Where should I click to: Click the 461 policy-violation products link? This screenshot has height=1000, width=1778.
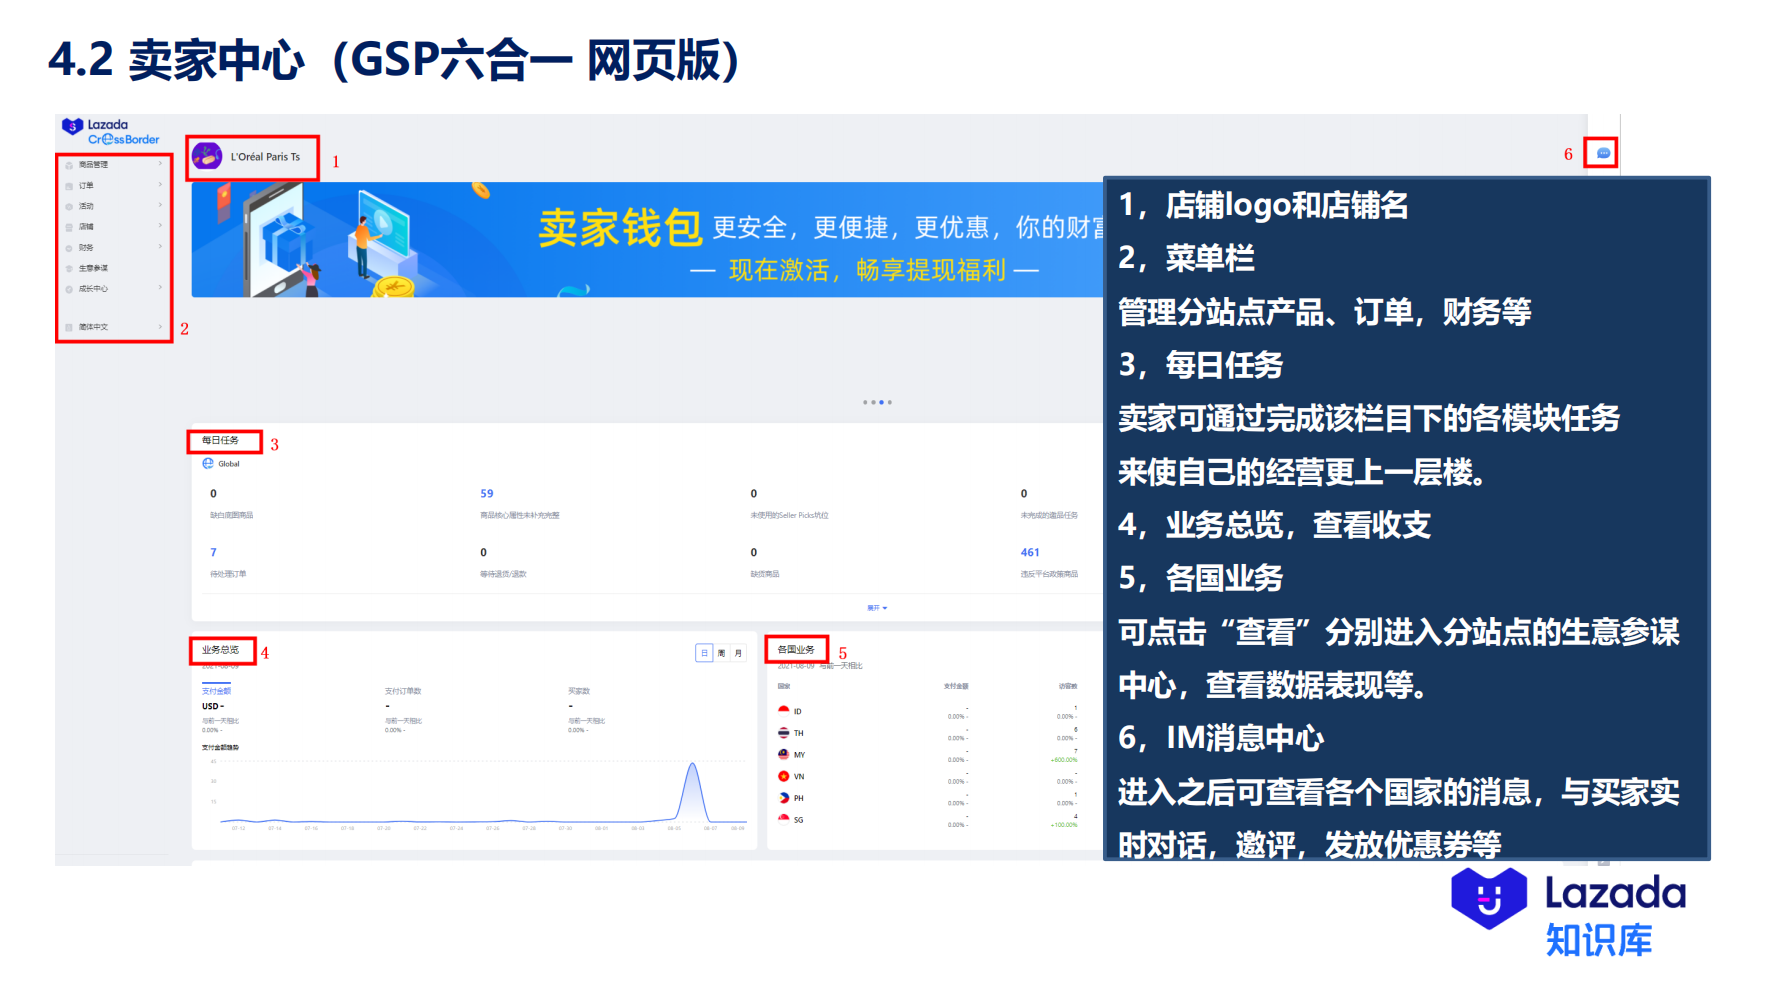tap(1030, 551)
